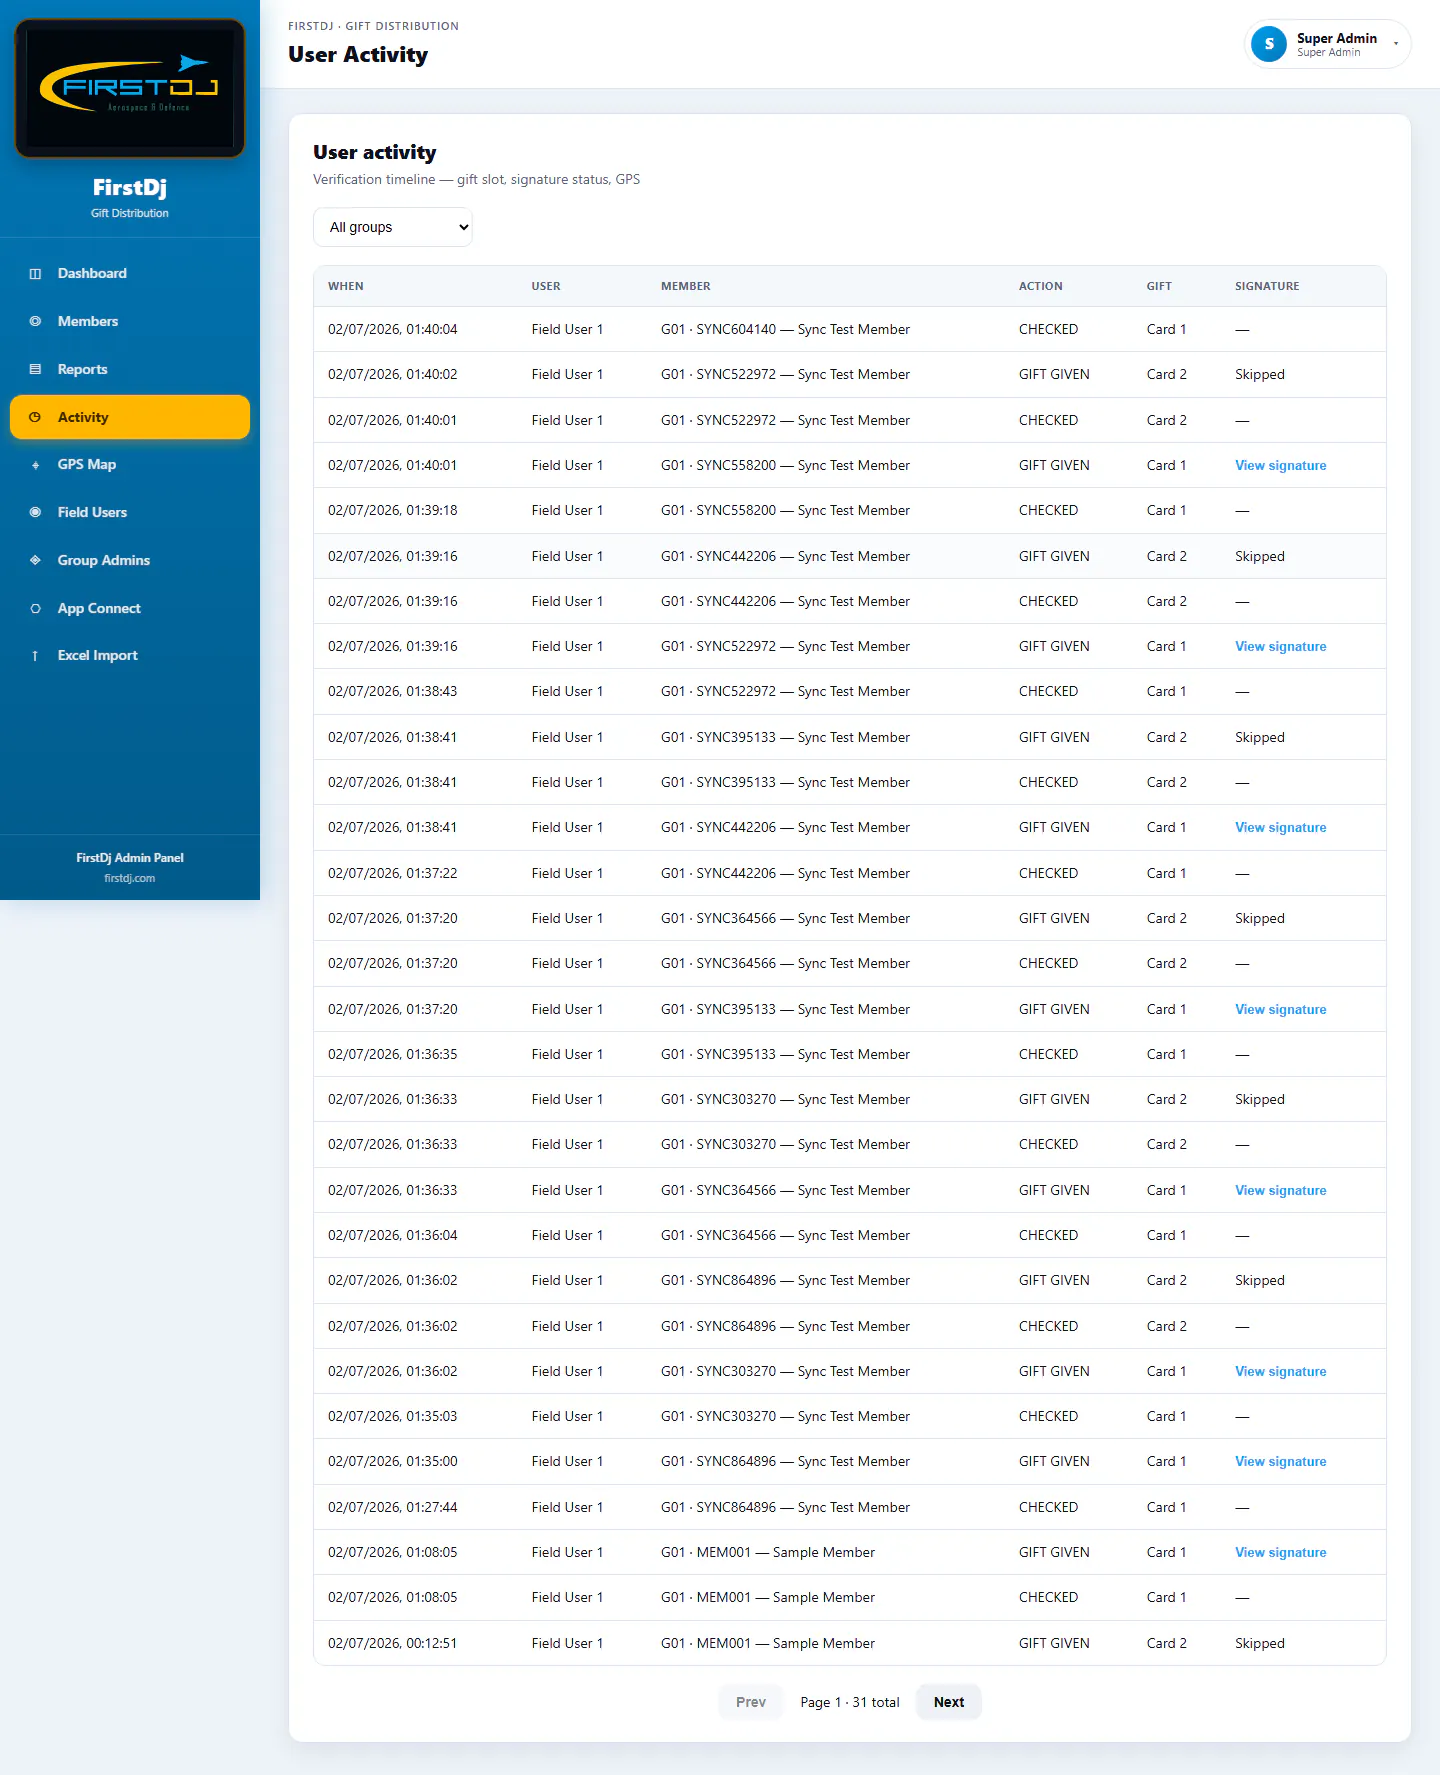1440x1775 pixels.
Task: Click the App Connect icon in sidebar
Action: coord(35,609)
